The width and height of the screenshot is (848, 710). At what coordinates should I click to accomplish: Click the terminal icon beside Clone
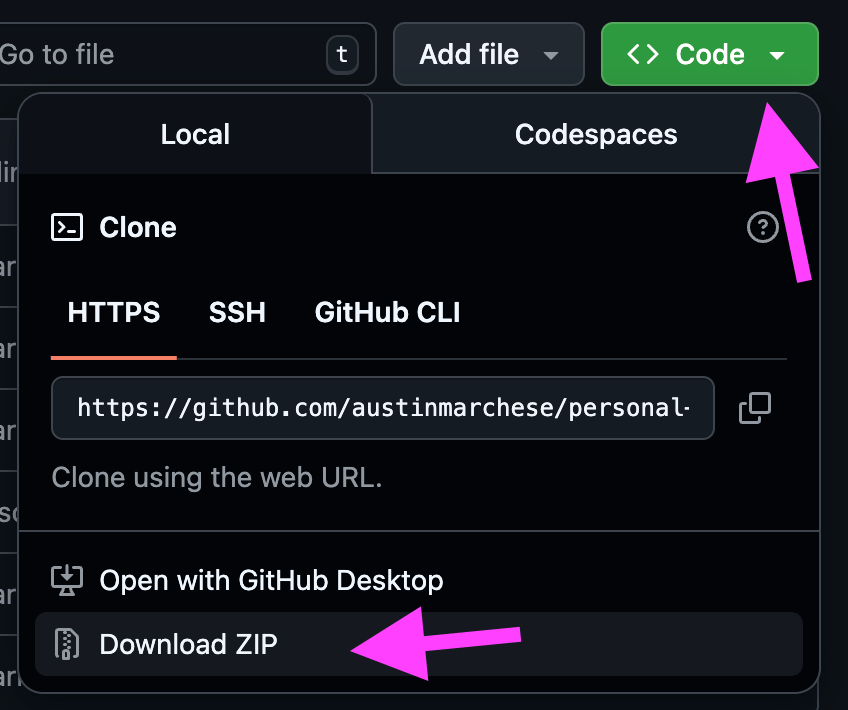[67, 227]
